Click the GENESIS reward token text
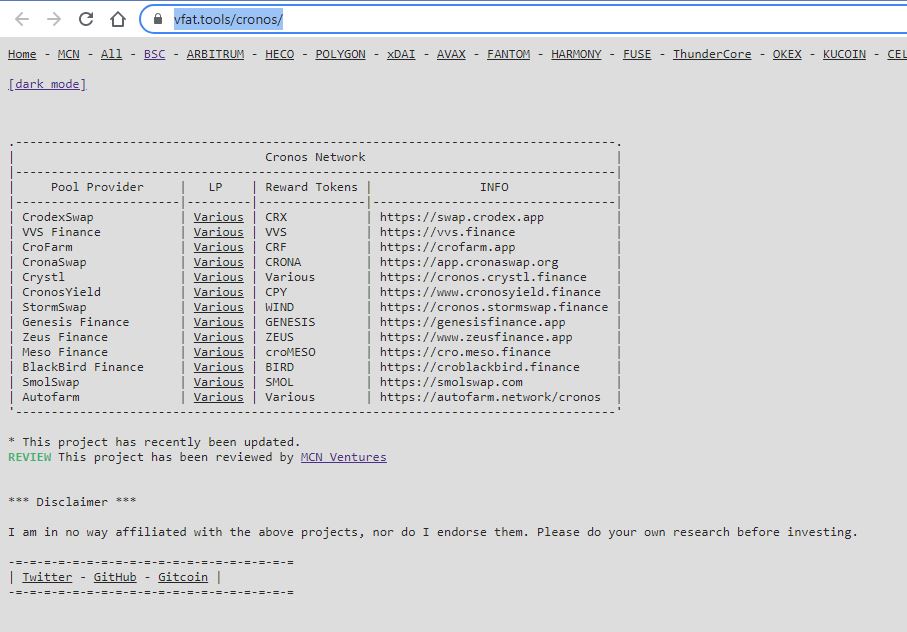The width and height of the screenshot is (907, 632). pyautogui.click(x=290, y=322)
